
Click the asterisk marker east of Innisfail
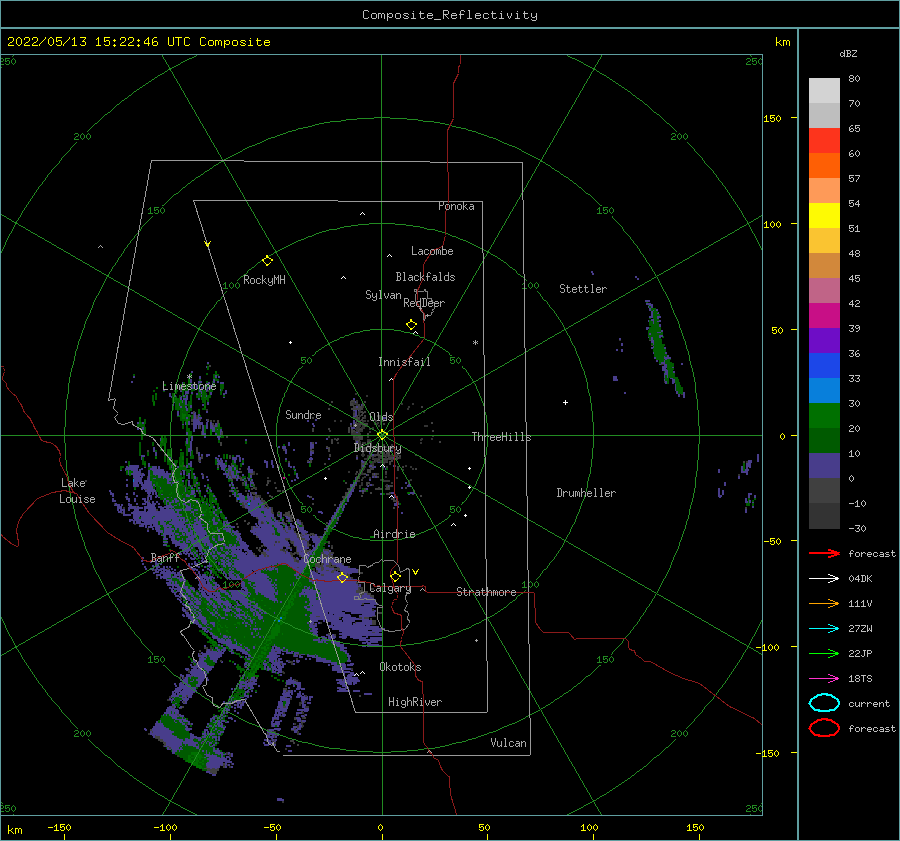click(475, 343)
